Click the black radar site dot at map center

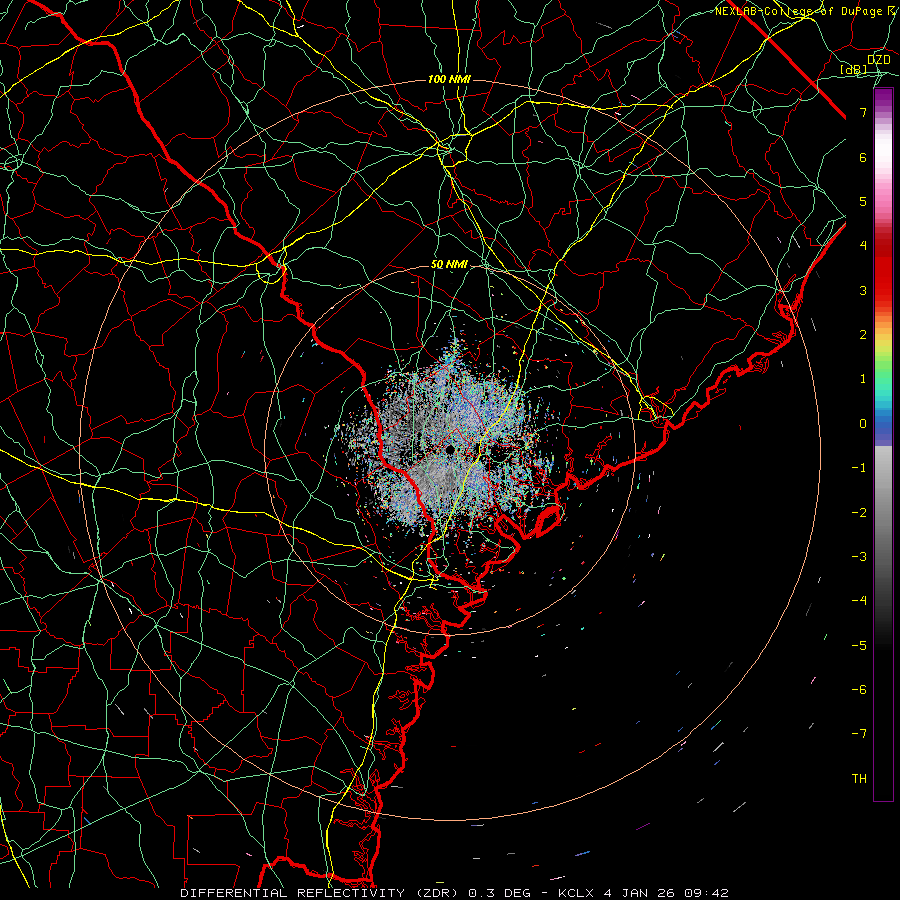[450, 449]
